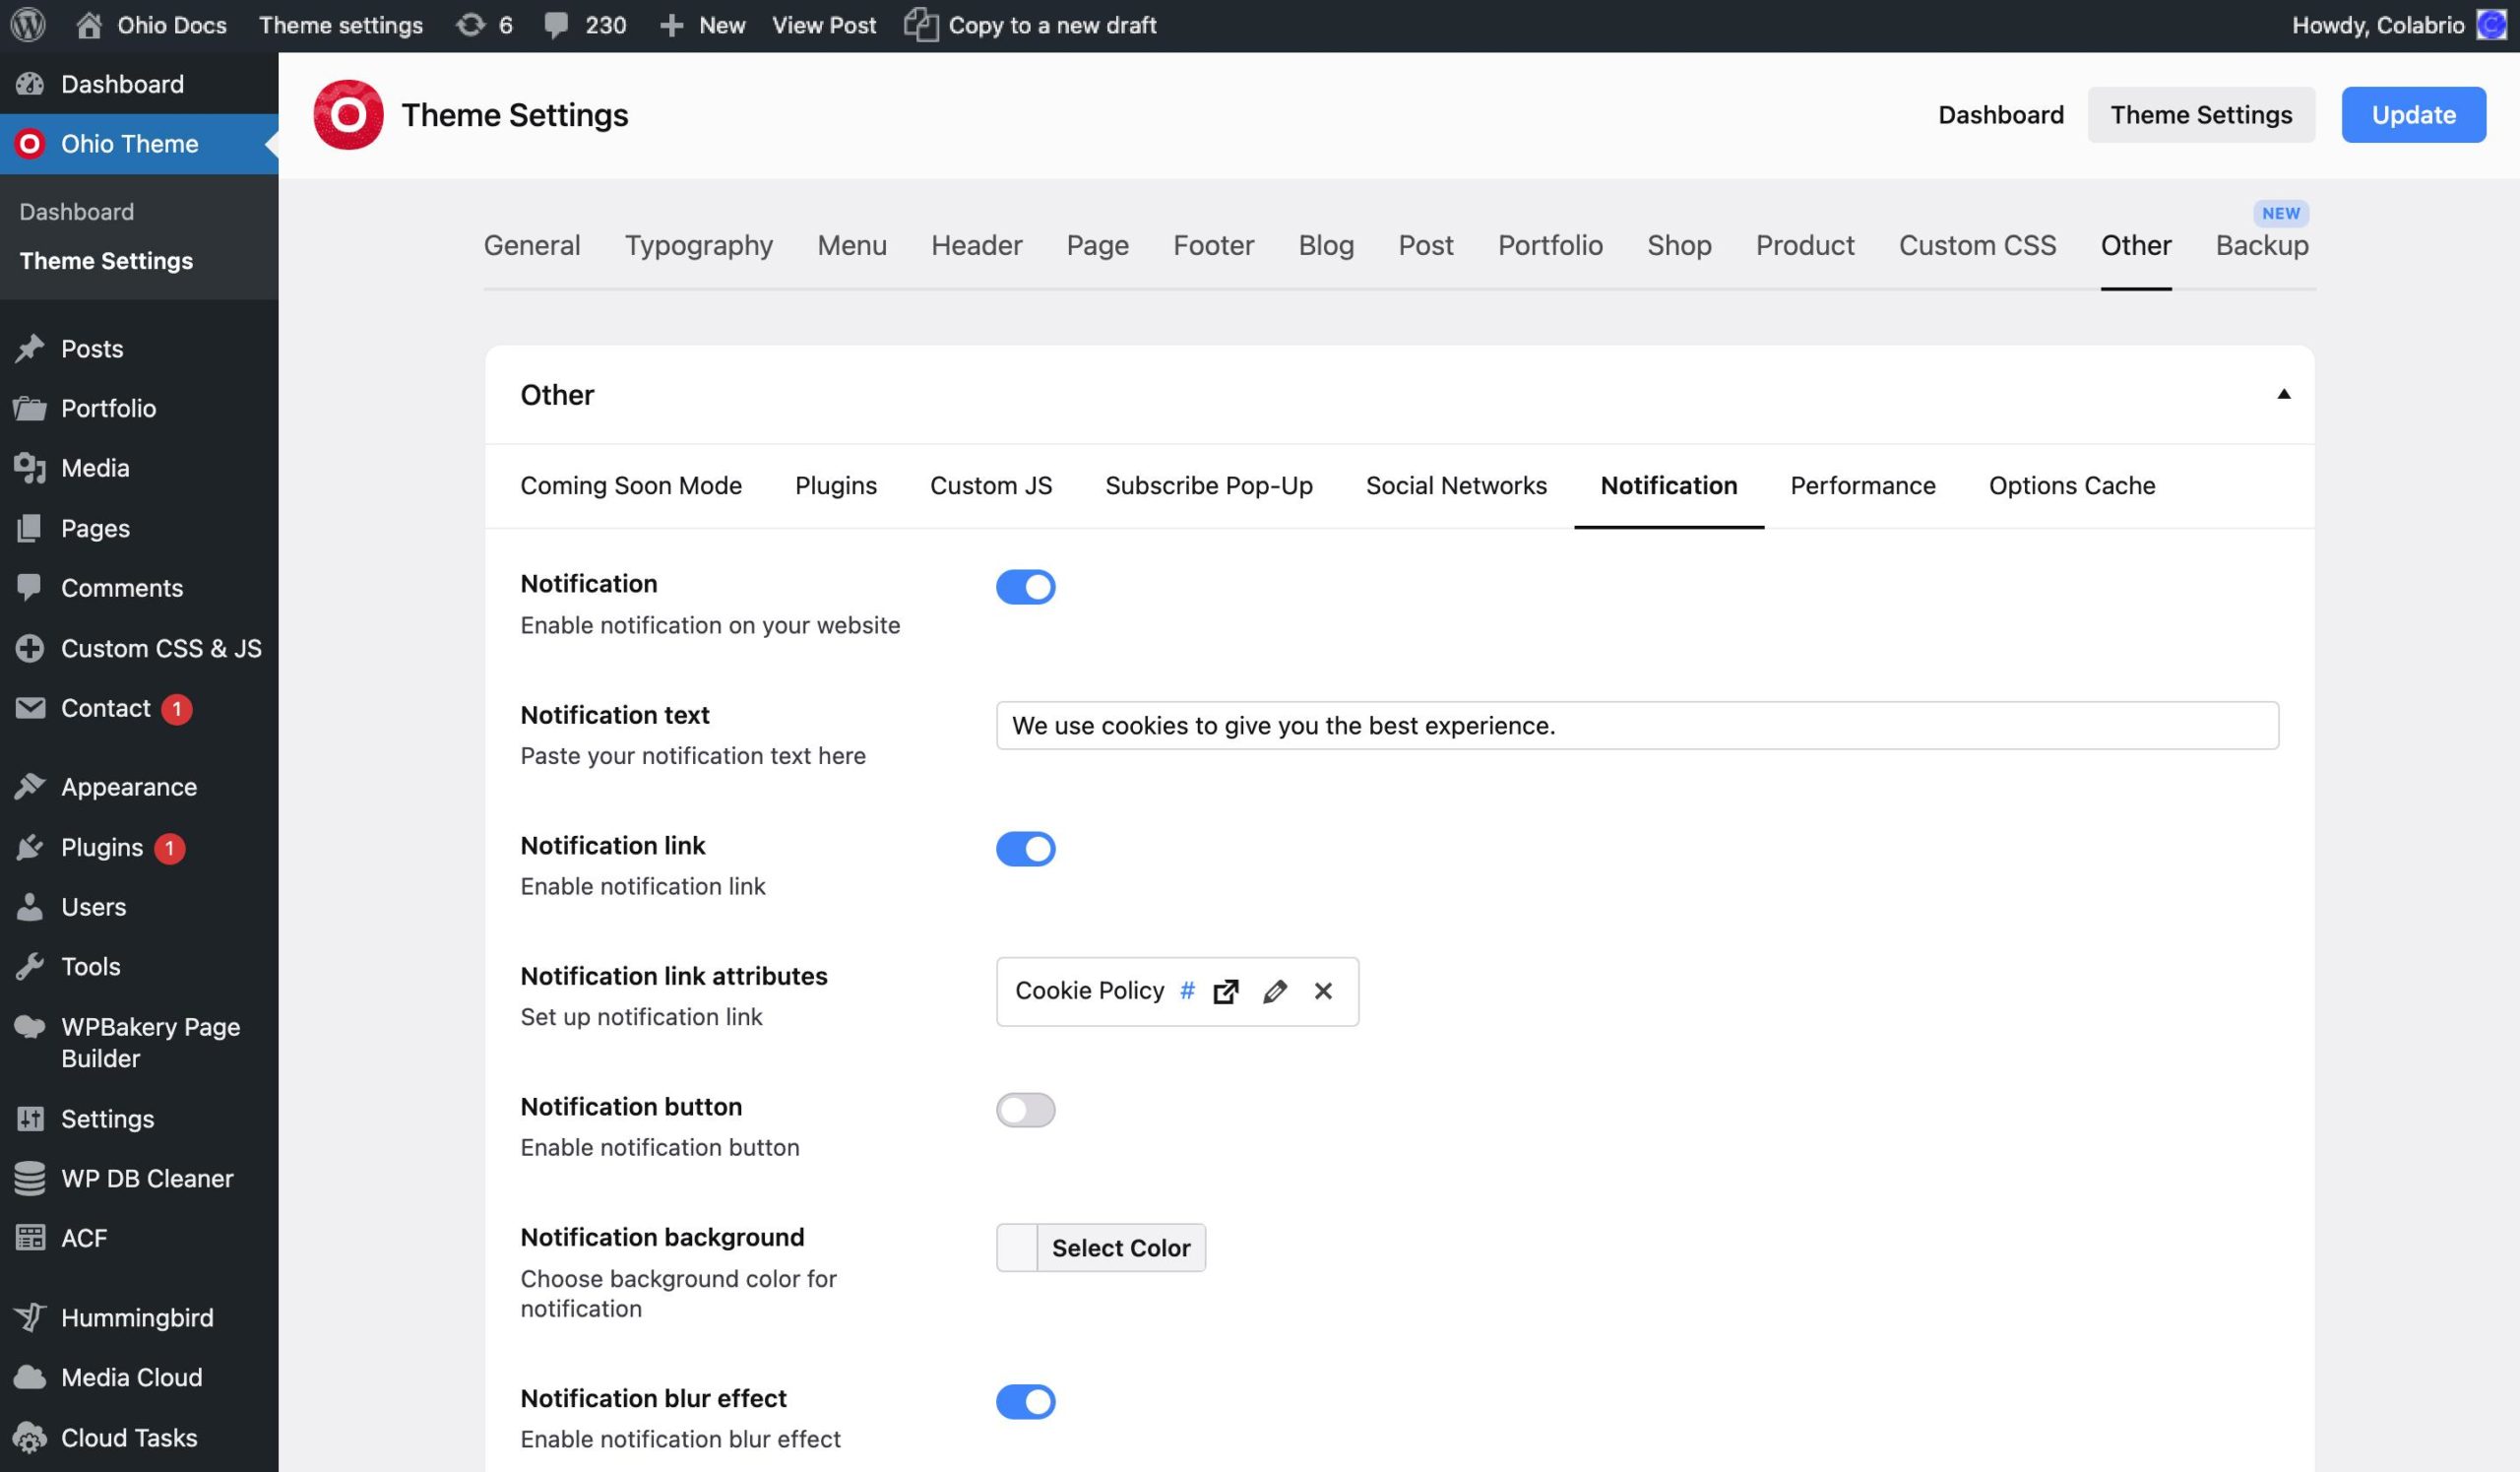Image resolution: width=2520 pixels, height=1472 pixels.
Task: Click the Copy to a new draft icon
Action: (x=921, y=25)
